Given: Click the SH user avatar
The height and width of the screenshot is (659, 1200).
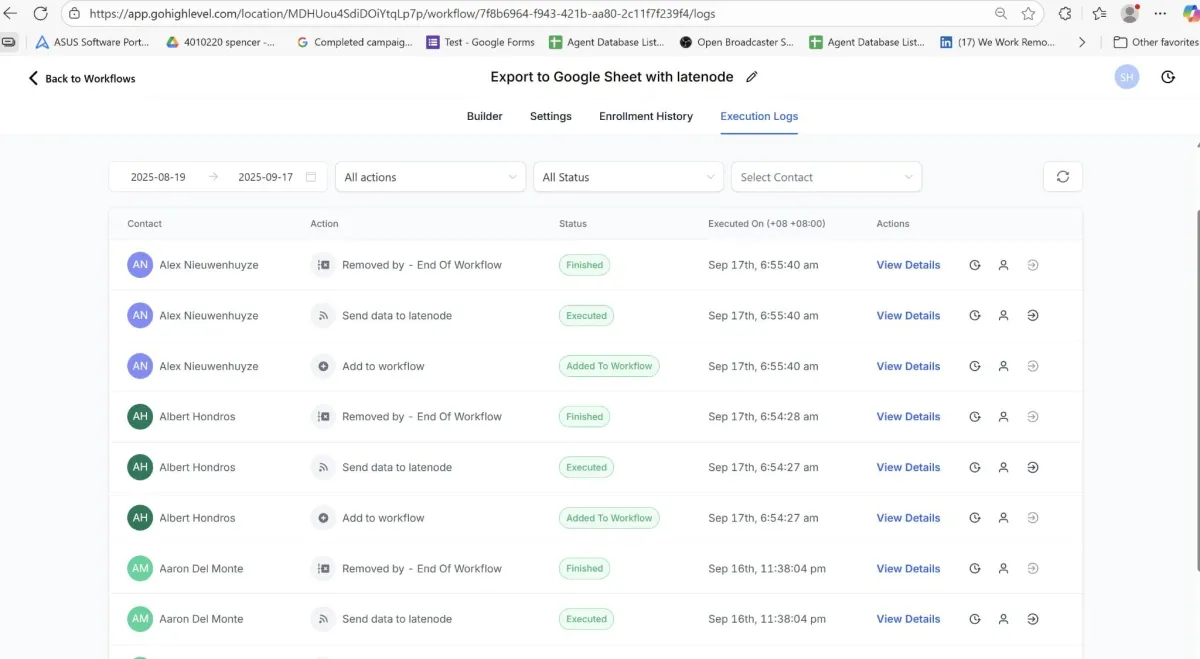Looking at the screenshot, I should click(x=1127, y=77).
